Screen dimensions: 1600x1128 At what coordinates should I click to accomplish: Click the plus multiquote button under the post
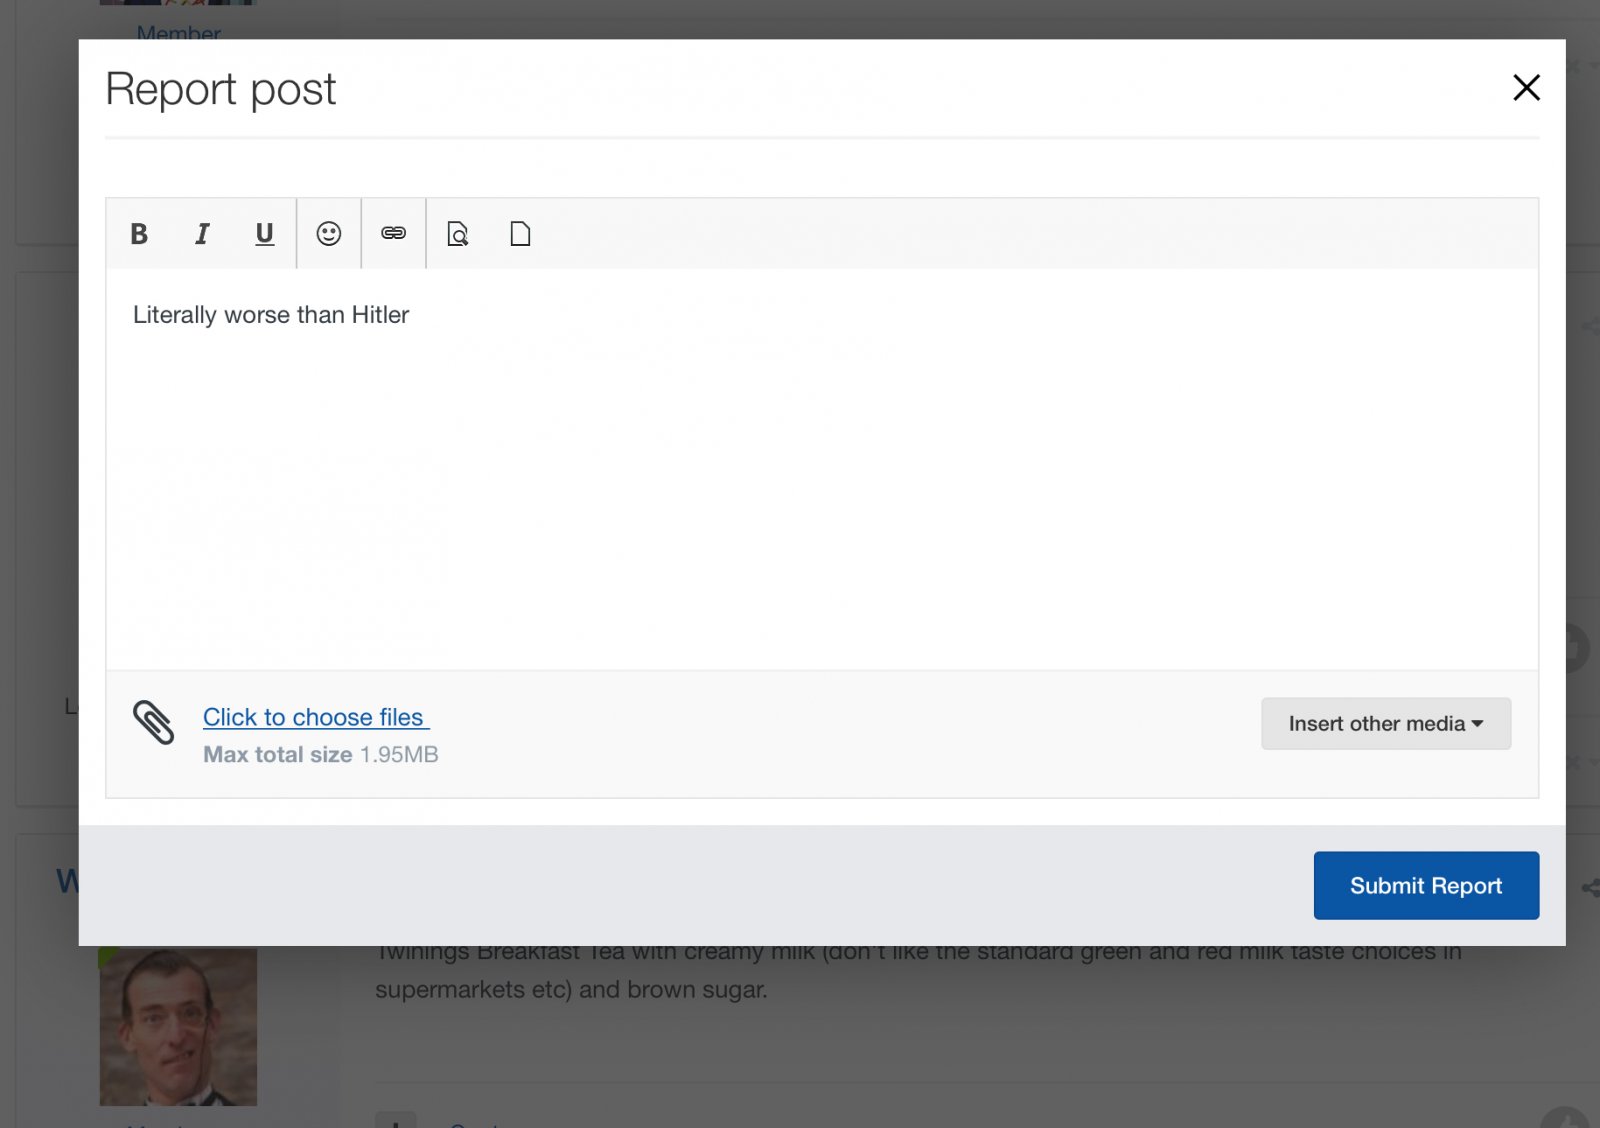pyautogui.click(x=396, y=1120)
